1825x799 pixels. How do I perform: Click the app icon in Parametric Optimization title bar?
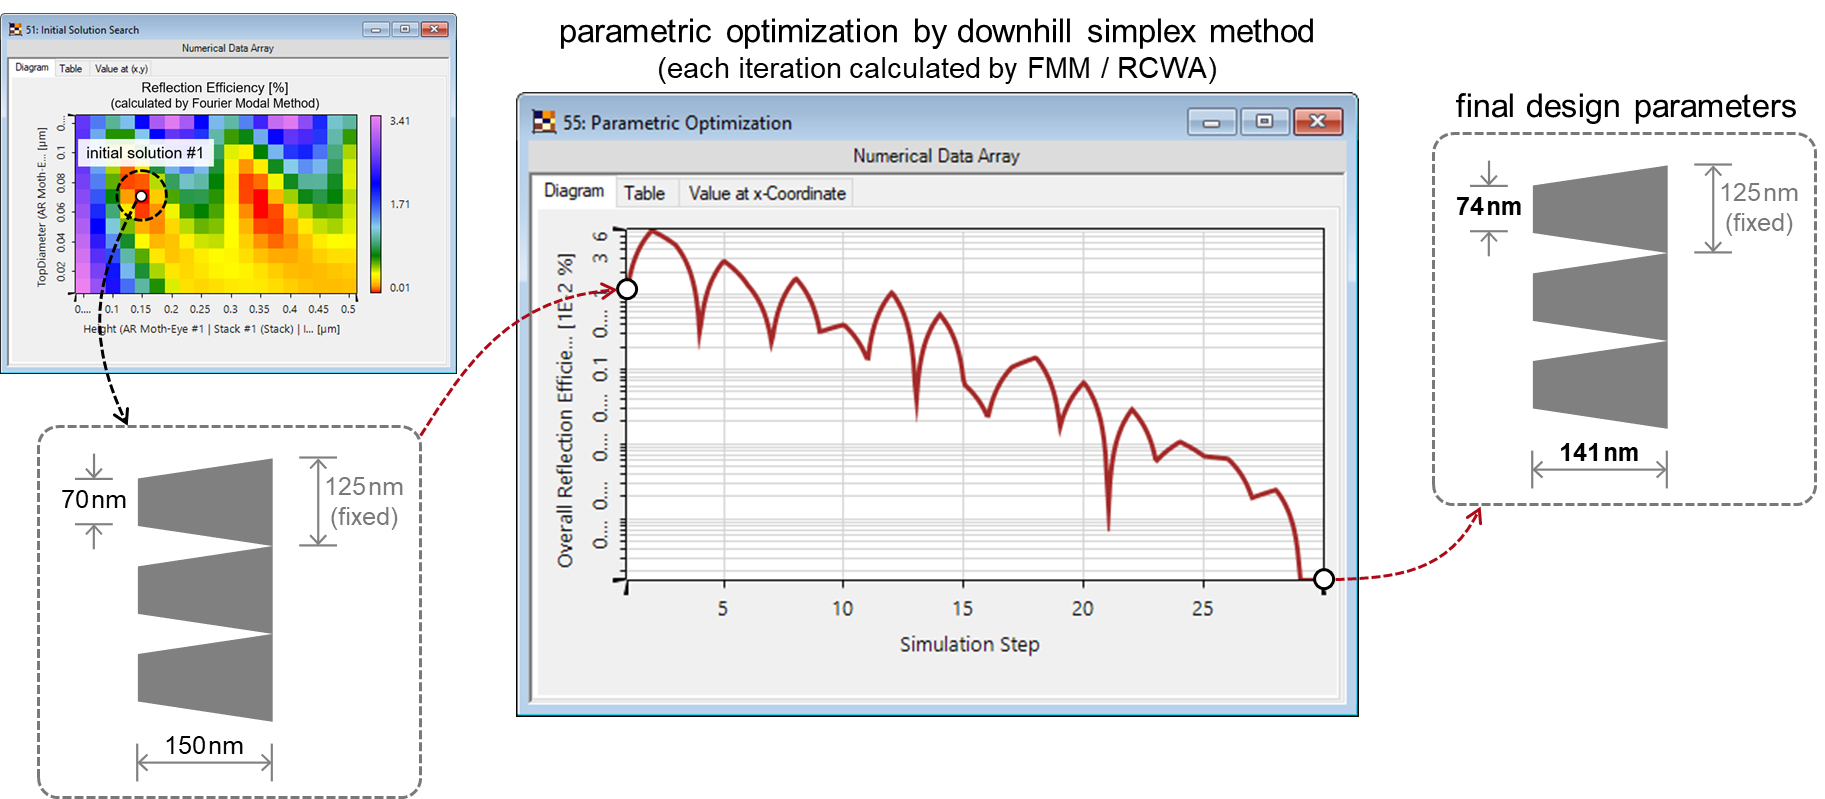pyautogui.click(x=544, y=122)
